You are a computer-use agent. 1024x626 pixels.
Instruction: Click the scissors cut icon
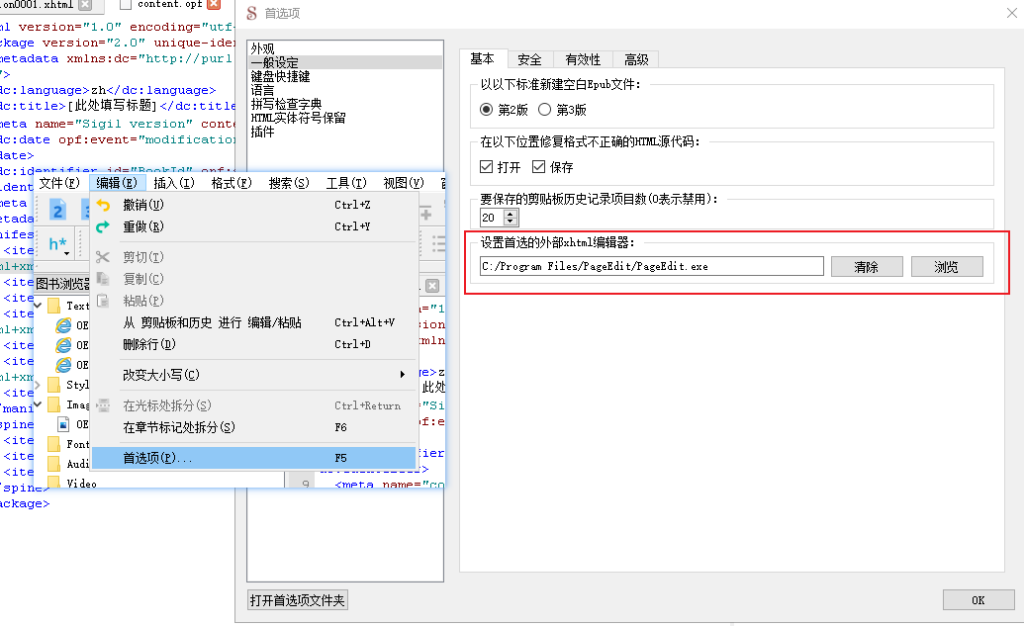pos(103,257)
